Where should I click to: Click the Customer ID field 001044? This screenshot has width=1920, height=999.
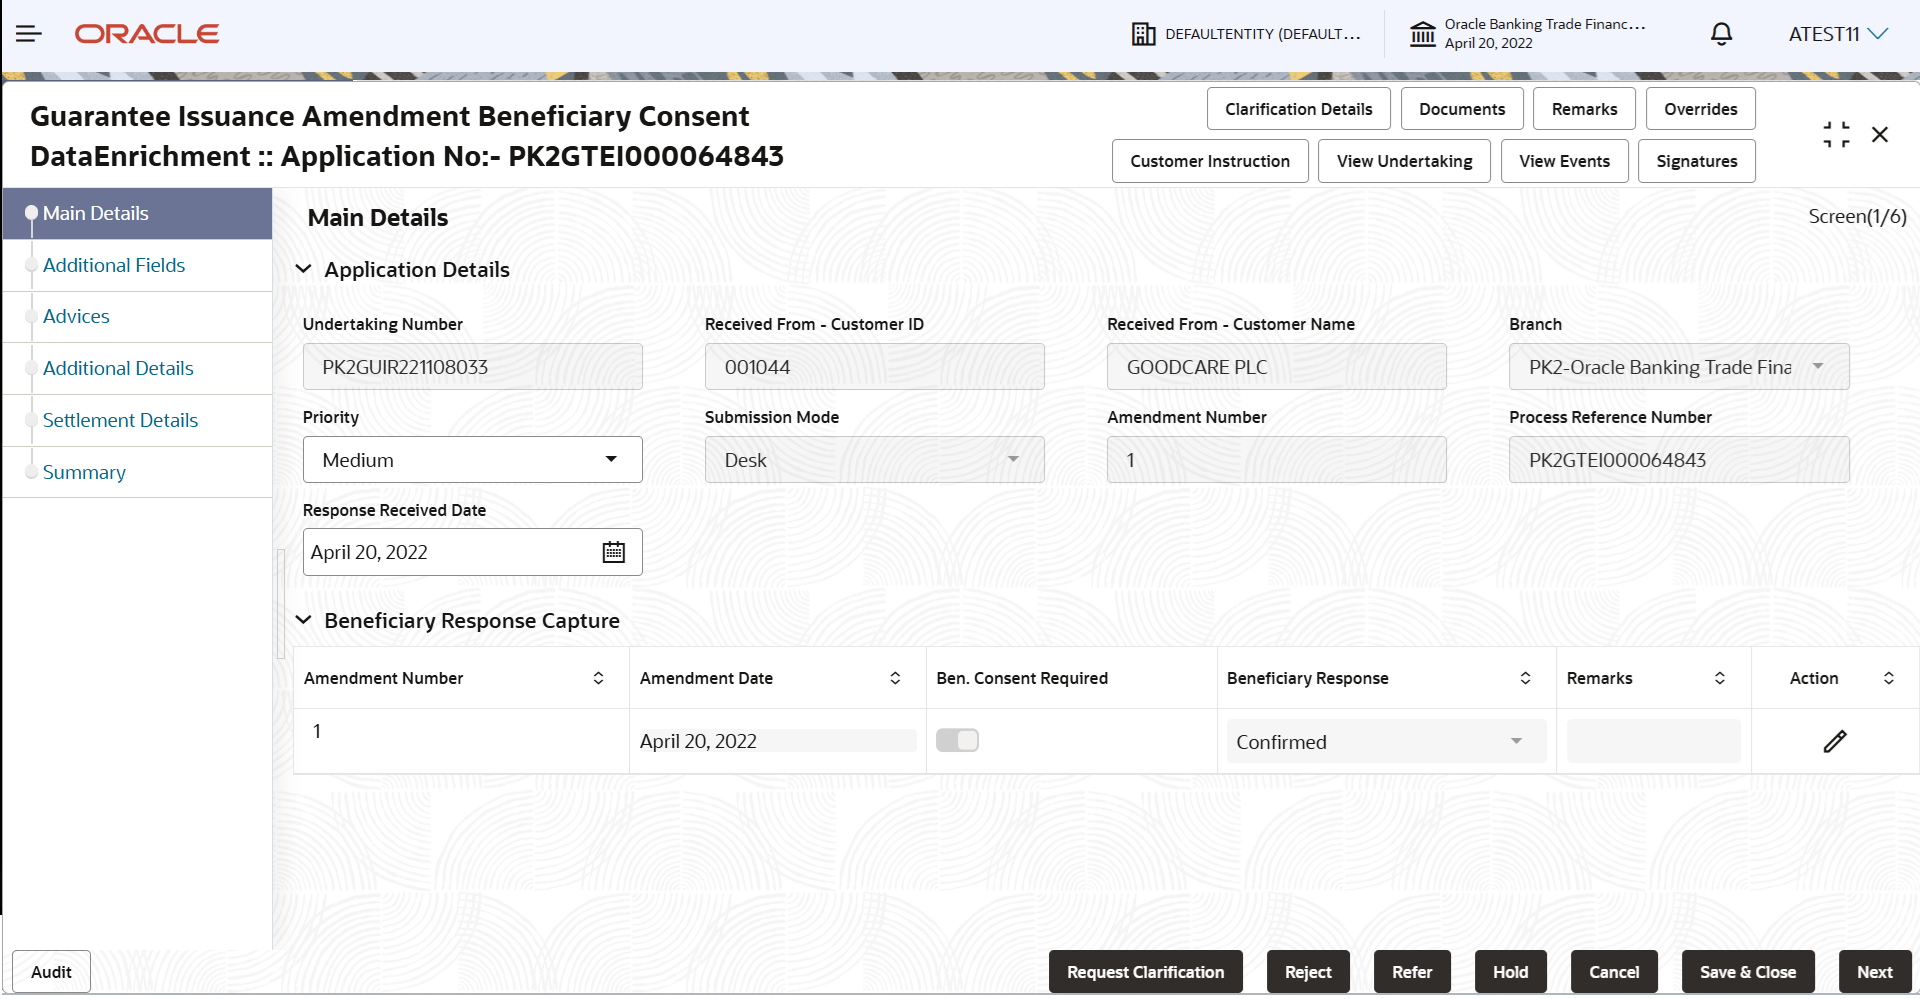(x=875, y=367)
